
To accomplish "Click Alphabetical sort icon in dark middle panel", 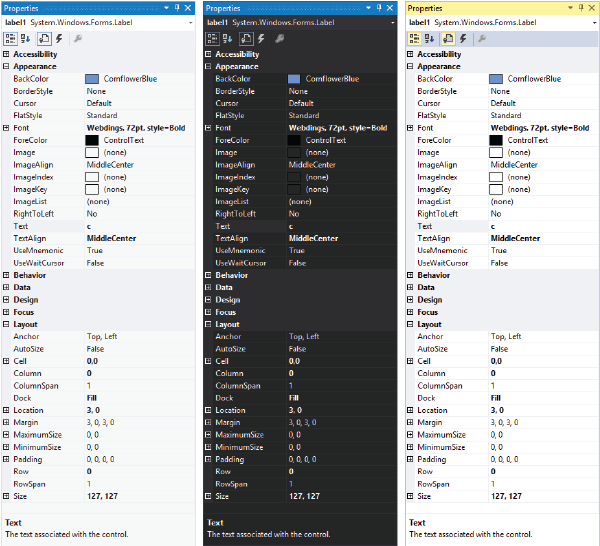I will (227, 39).
